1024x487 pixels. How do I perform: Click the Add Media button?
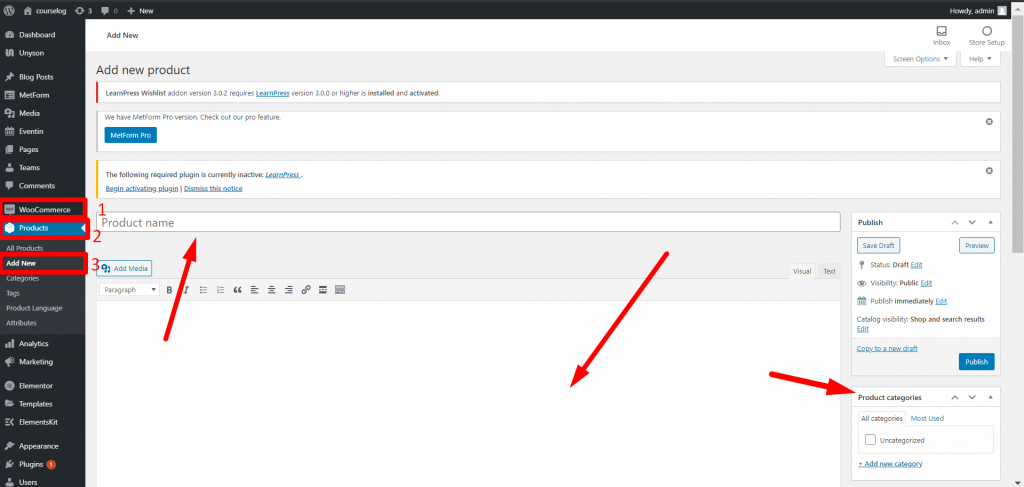125,268
